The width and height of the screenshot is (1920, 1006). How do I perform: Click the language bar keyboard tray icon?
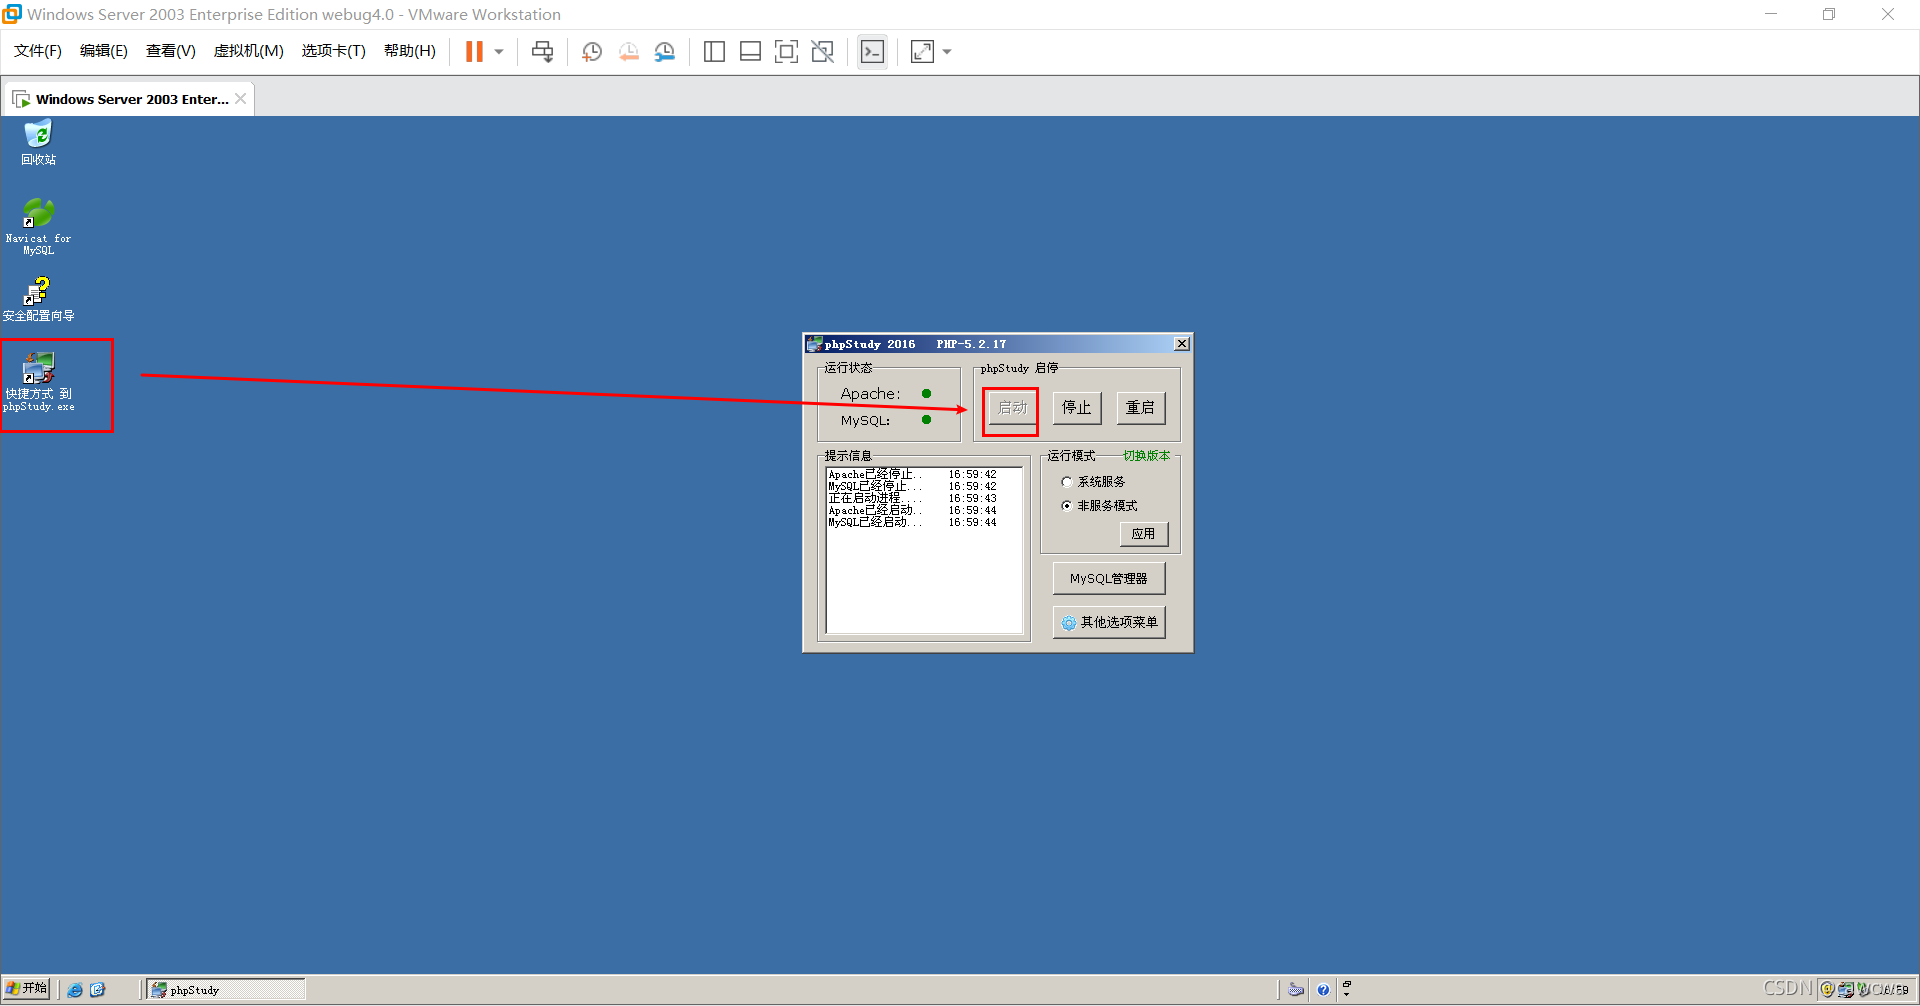coord(1296,990)
